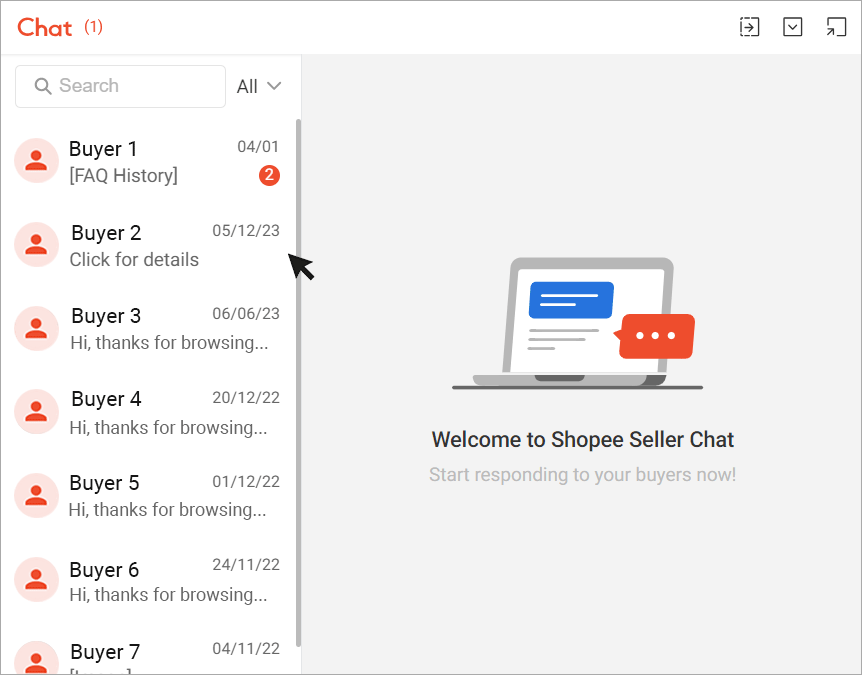Open Buyer 5's conversation thread

150,495
